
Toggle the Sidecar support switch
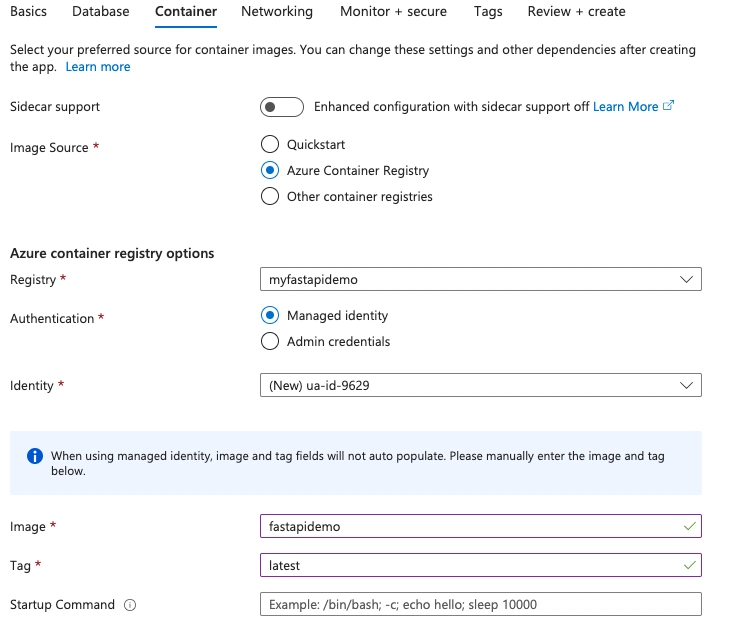pyautogui.click(x=282, y=107)
